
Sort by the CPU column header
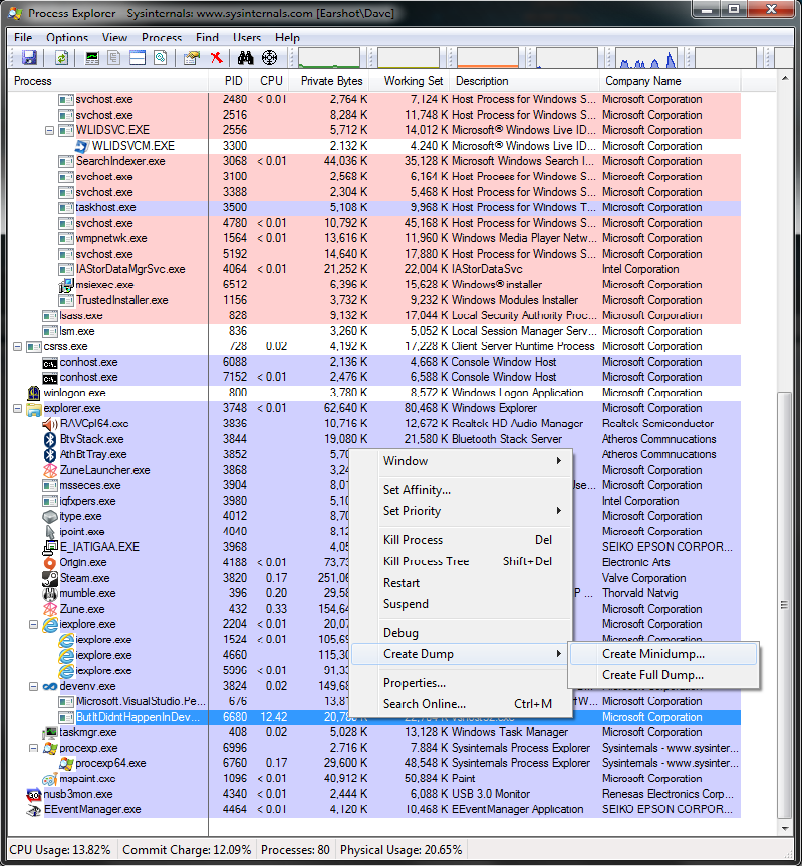pos(268,81)
